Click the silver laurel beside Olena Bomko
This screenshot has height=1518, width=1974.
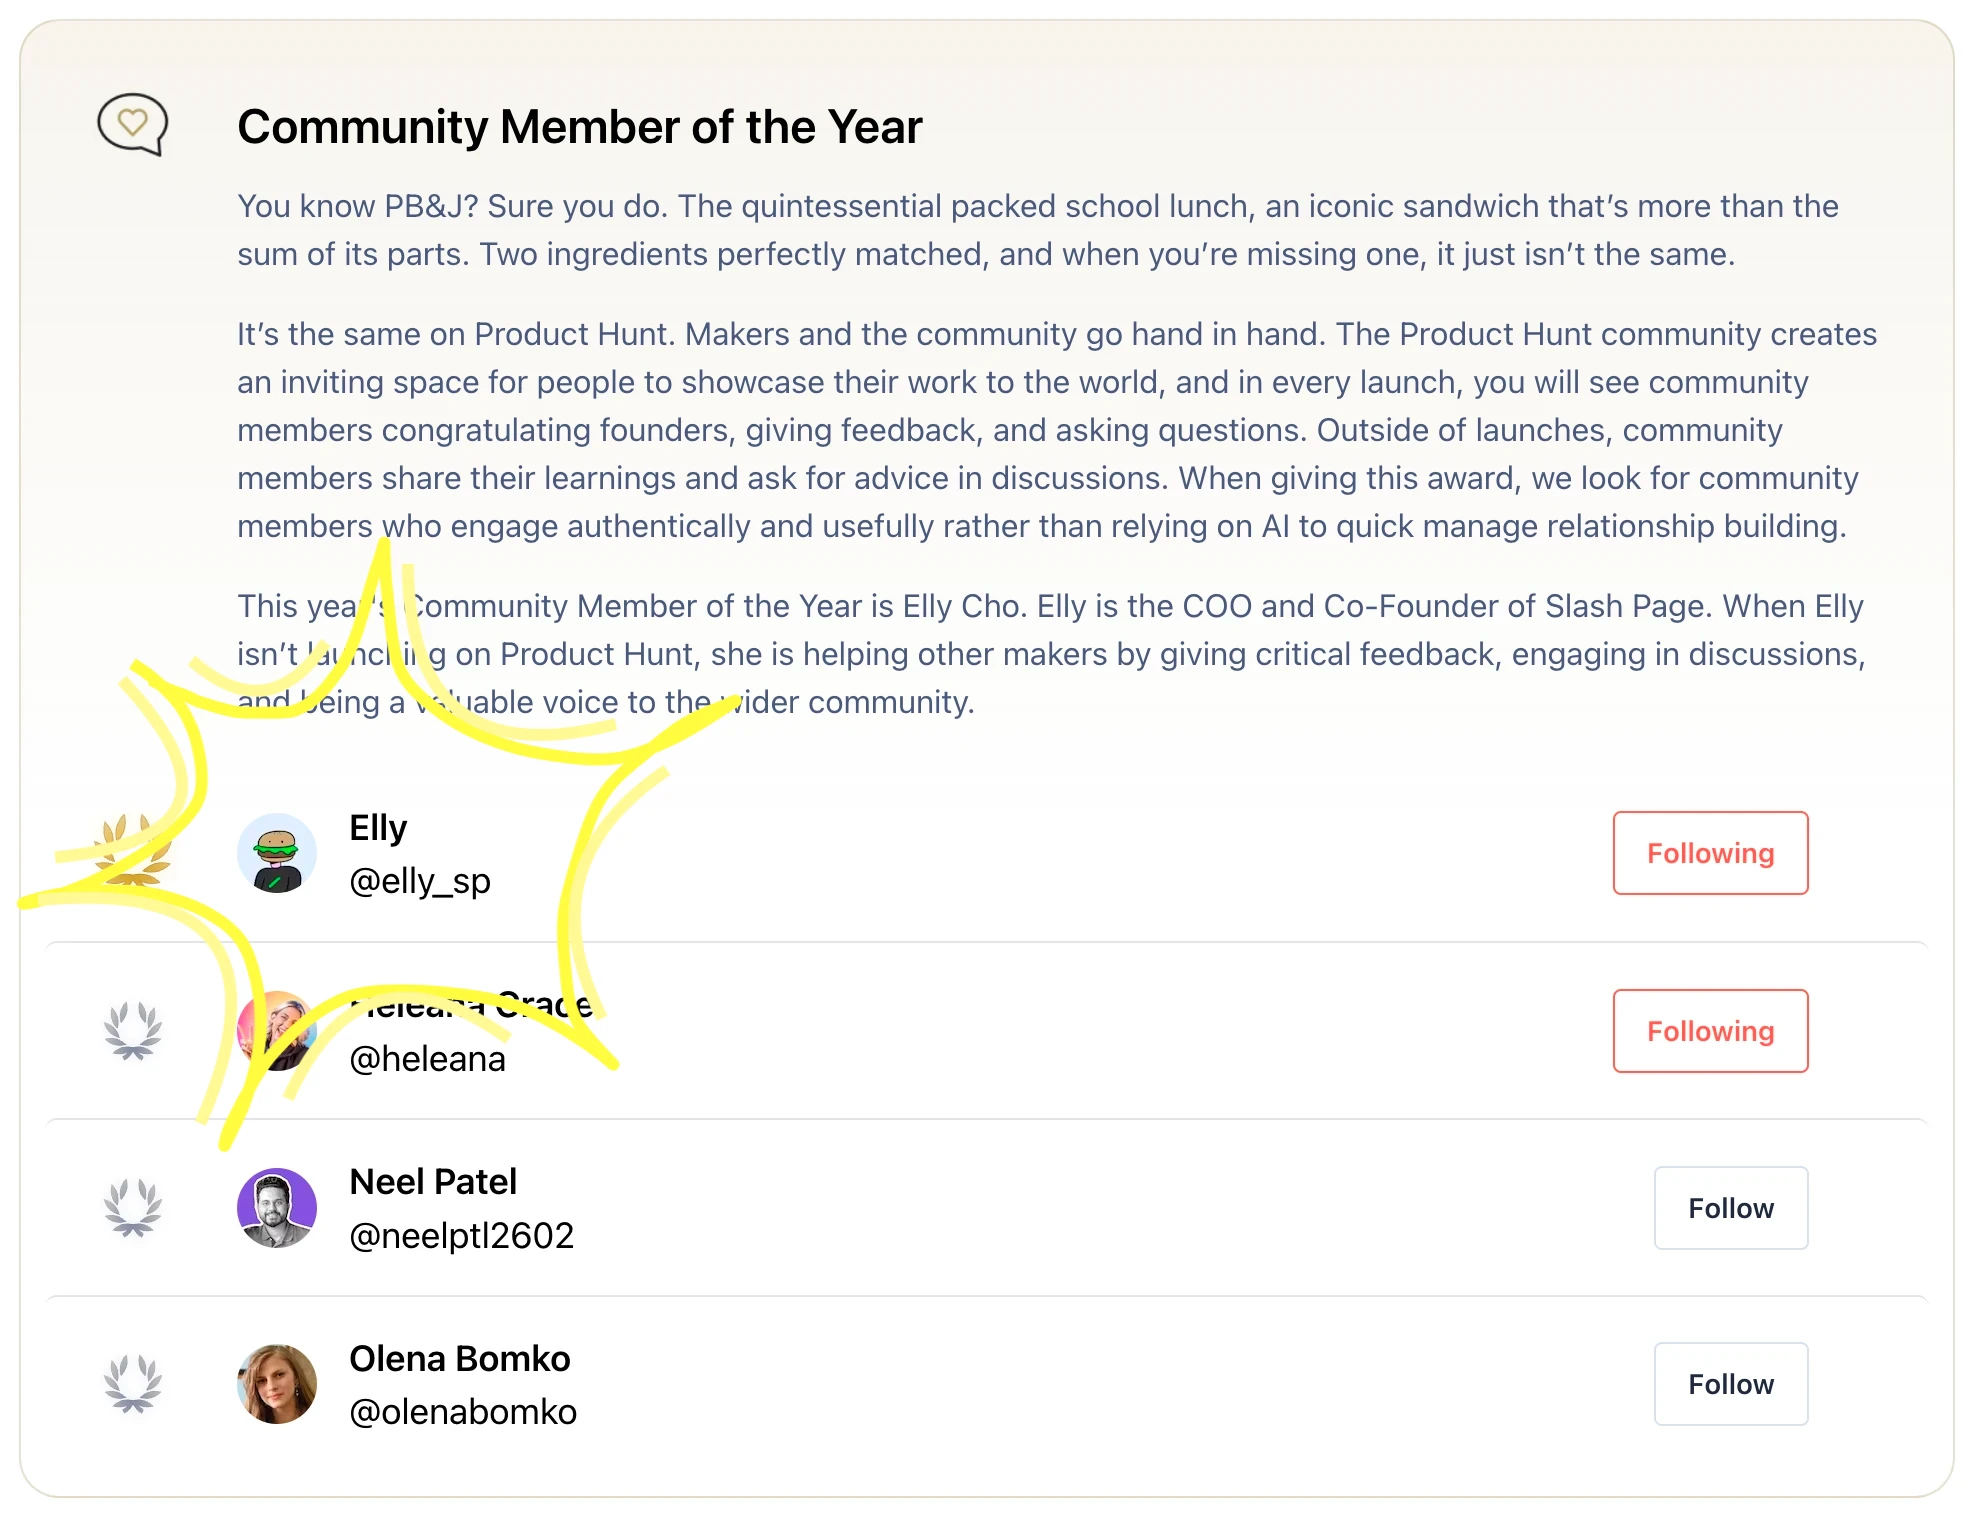(132, 1384)
